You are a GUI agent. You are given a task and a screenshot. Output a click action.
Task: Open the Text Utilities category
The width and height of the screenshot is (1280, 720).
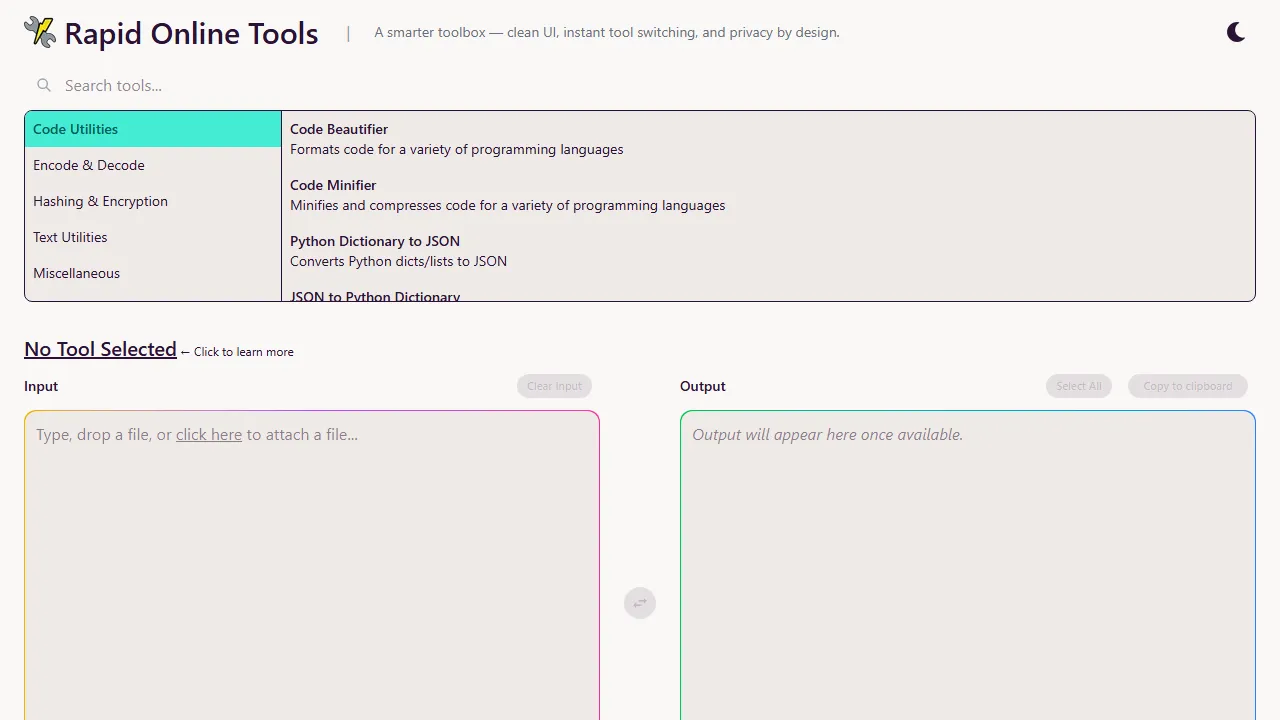click(70, 237)
